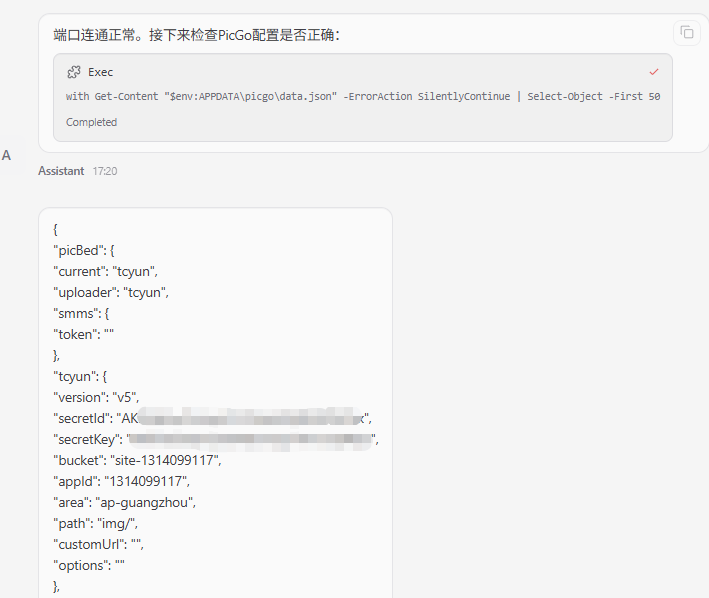Click the Completed status text
709x598 pixels.
91,122
